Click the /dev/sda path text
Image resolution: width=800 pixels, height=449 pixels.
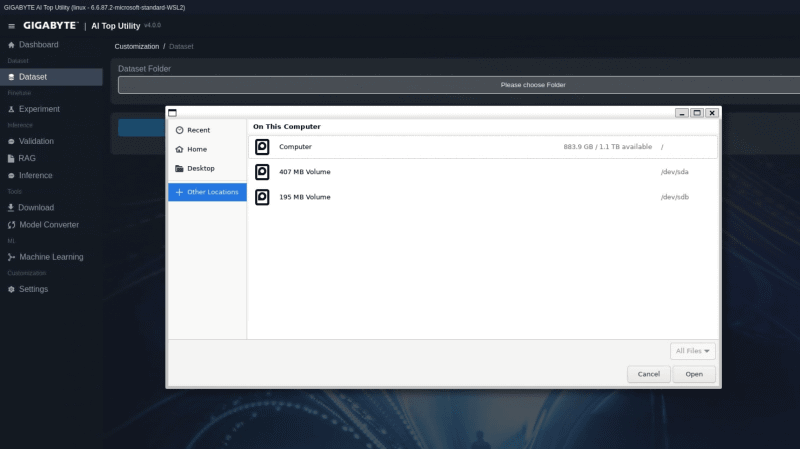point(674,172)
